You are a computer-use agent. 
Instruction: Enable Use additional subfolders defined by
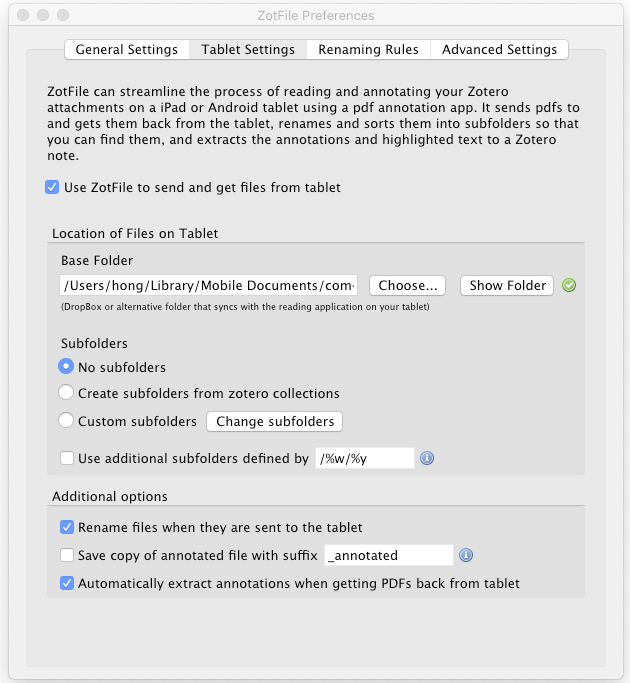click(x=67, y=458)
